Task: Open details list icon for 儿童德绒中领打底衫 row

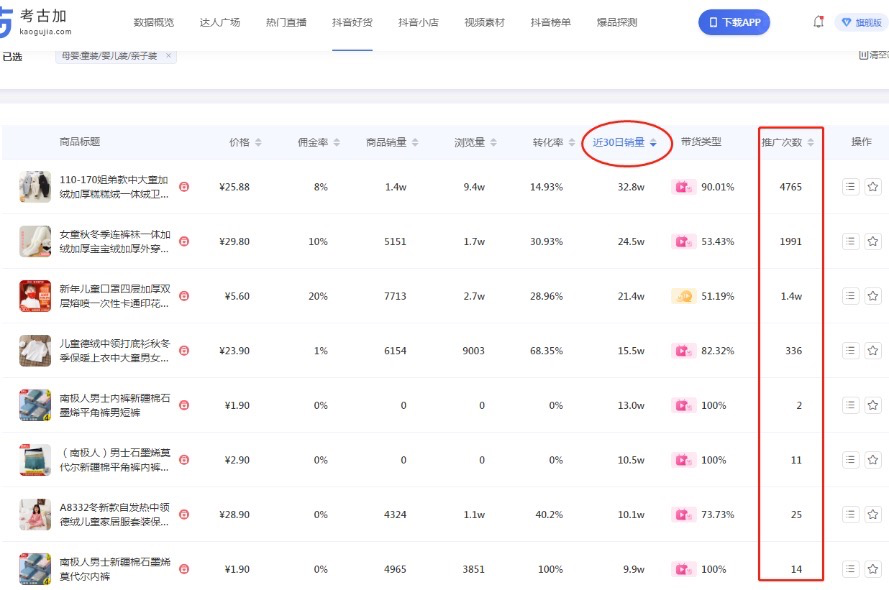Action: (850, 350)
